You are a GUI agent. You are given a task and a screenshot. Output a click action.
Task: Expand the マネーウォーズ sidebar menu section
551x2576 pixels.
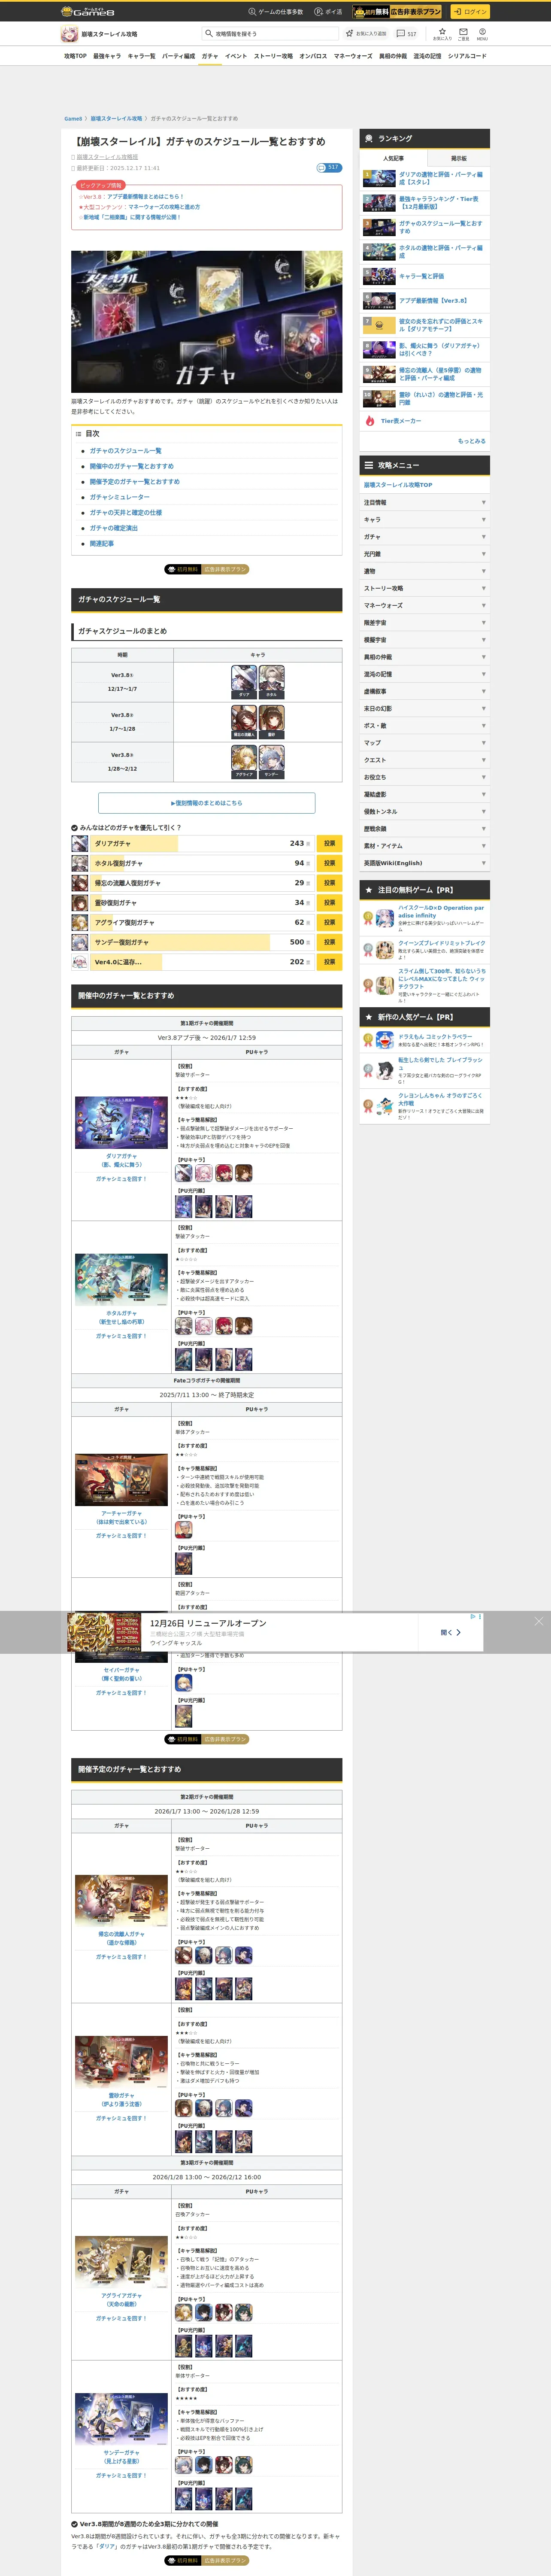pyautogui.click(x=425, y=605)
